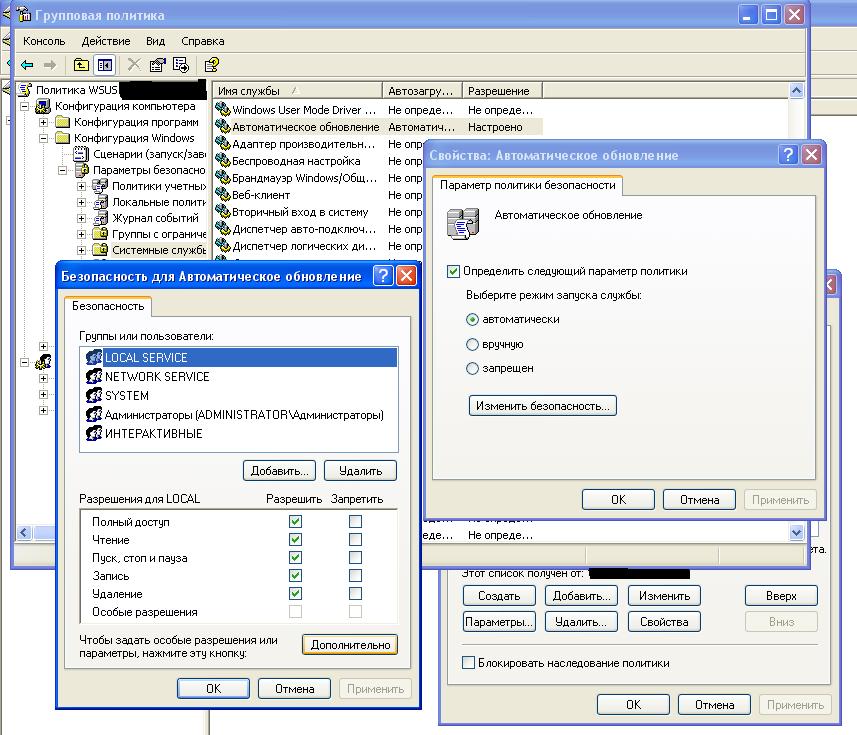The image size is (857, 735).
Task: Expand Конфигурация программ tree node
Action: [x=43, y=122]
